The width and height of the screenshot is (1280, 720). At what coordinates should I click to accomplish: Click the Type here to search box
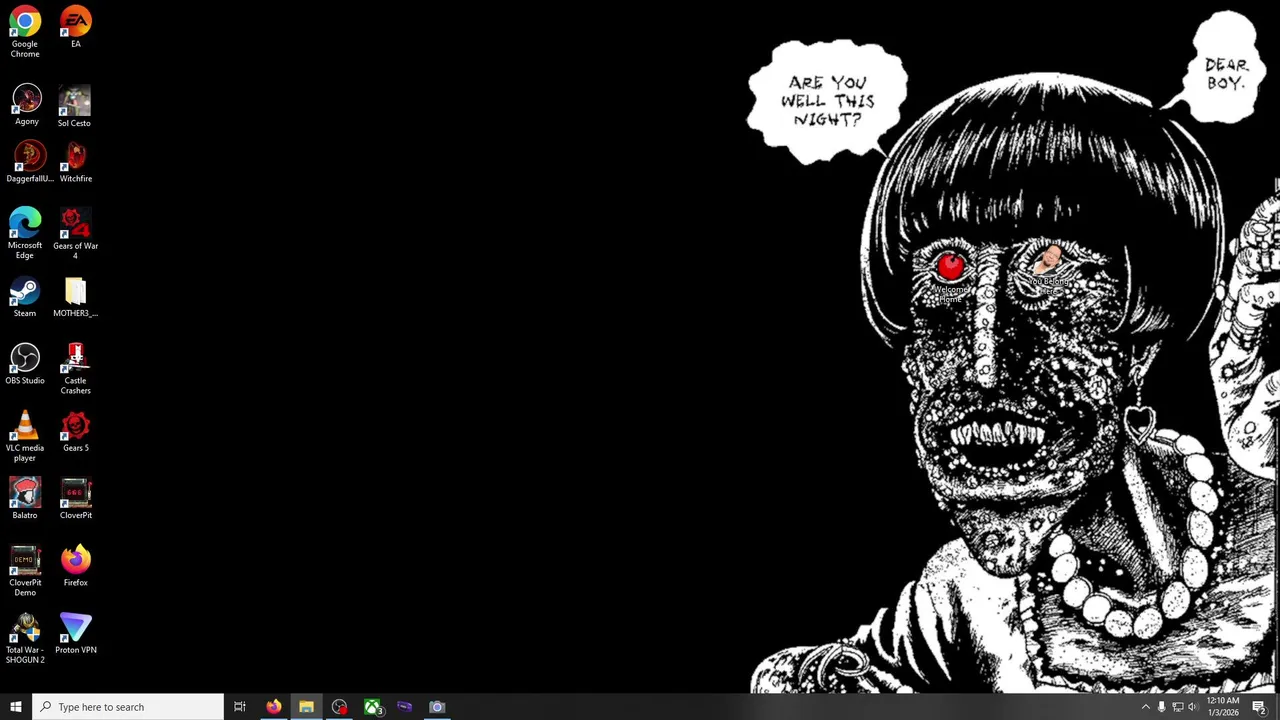click(x=128, y=707)
